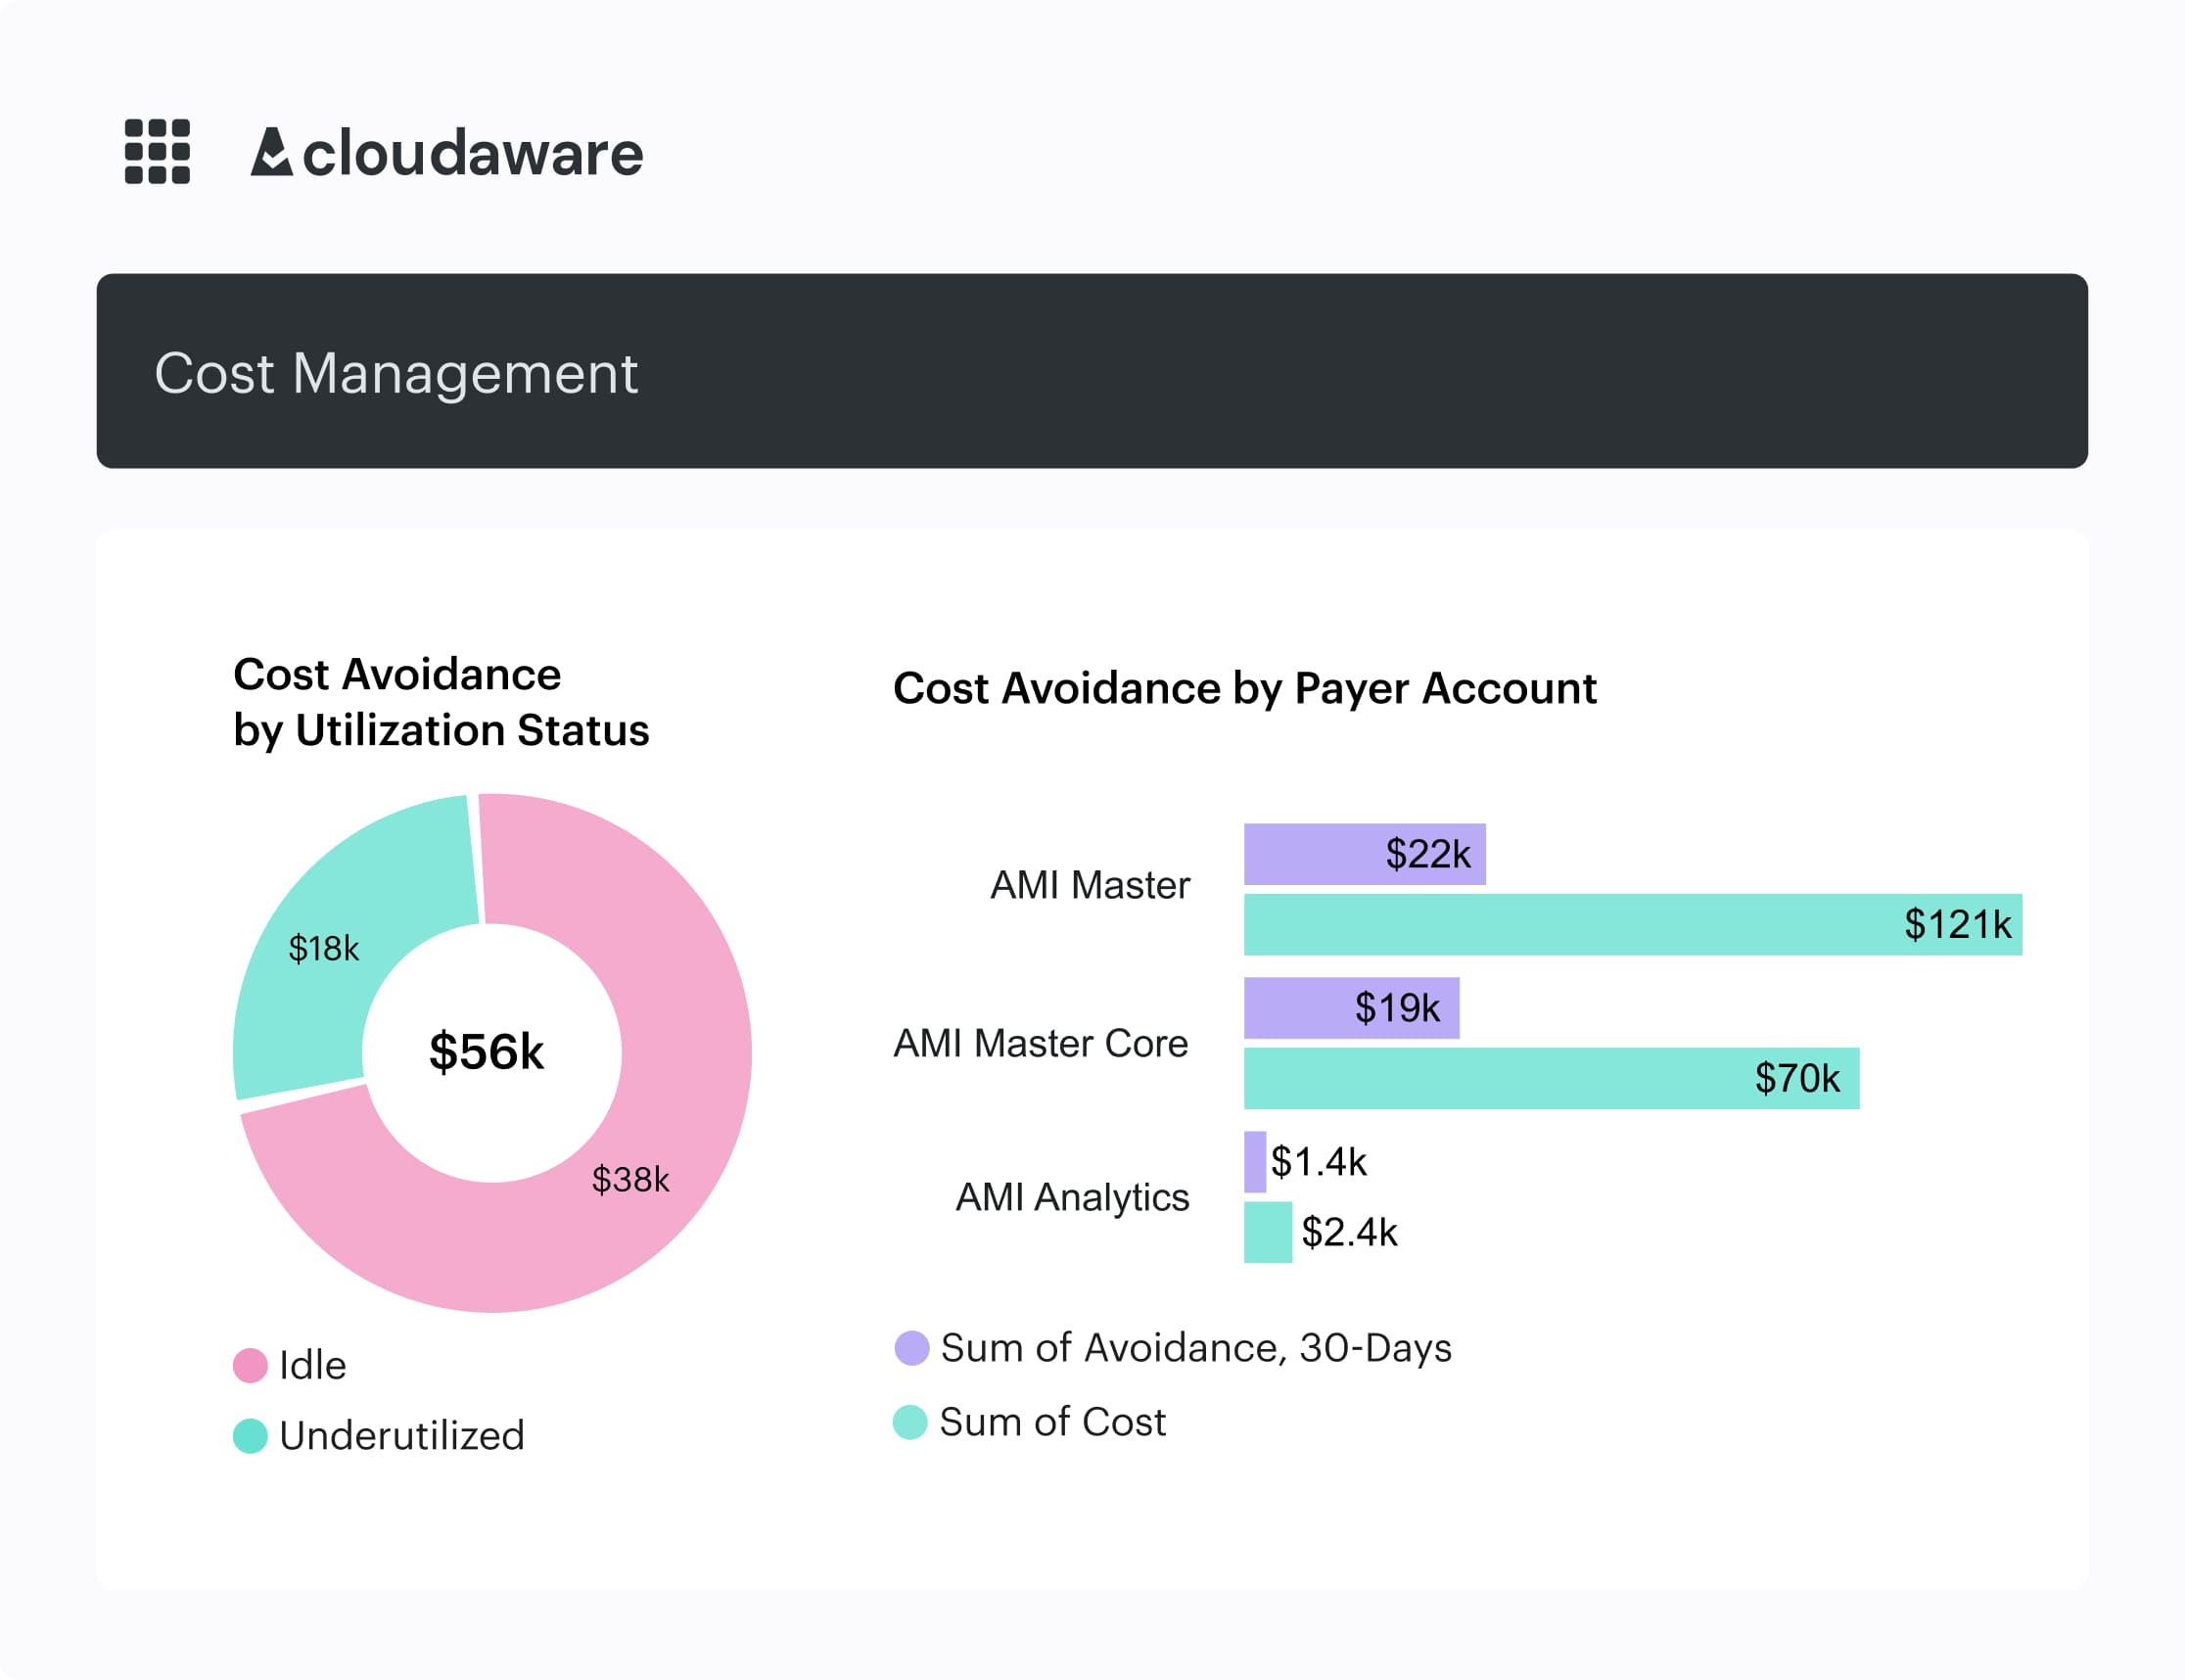Select the $56k donut chart center value

click(486, 1051)
